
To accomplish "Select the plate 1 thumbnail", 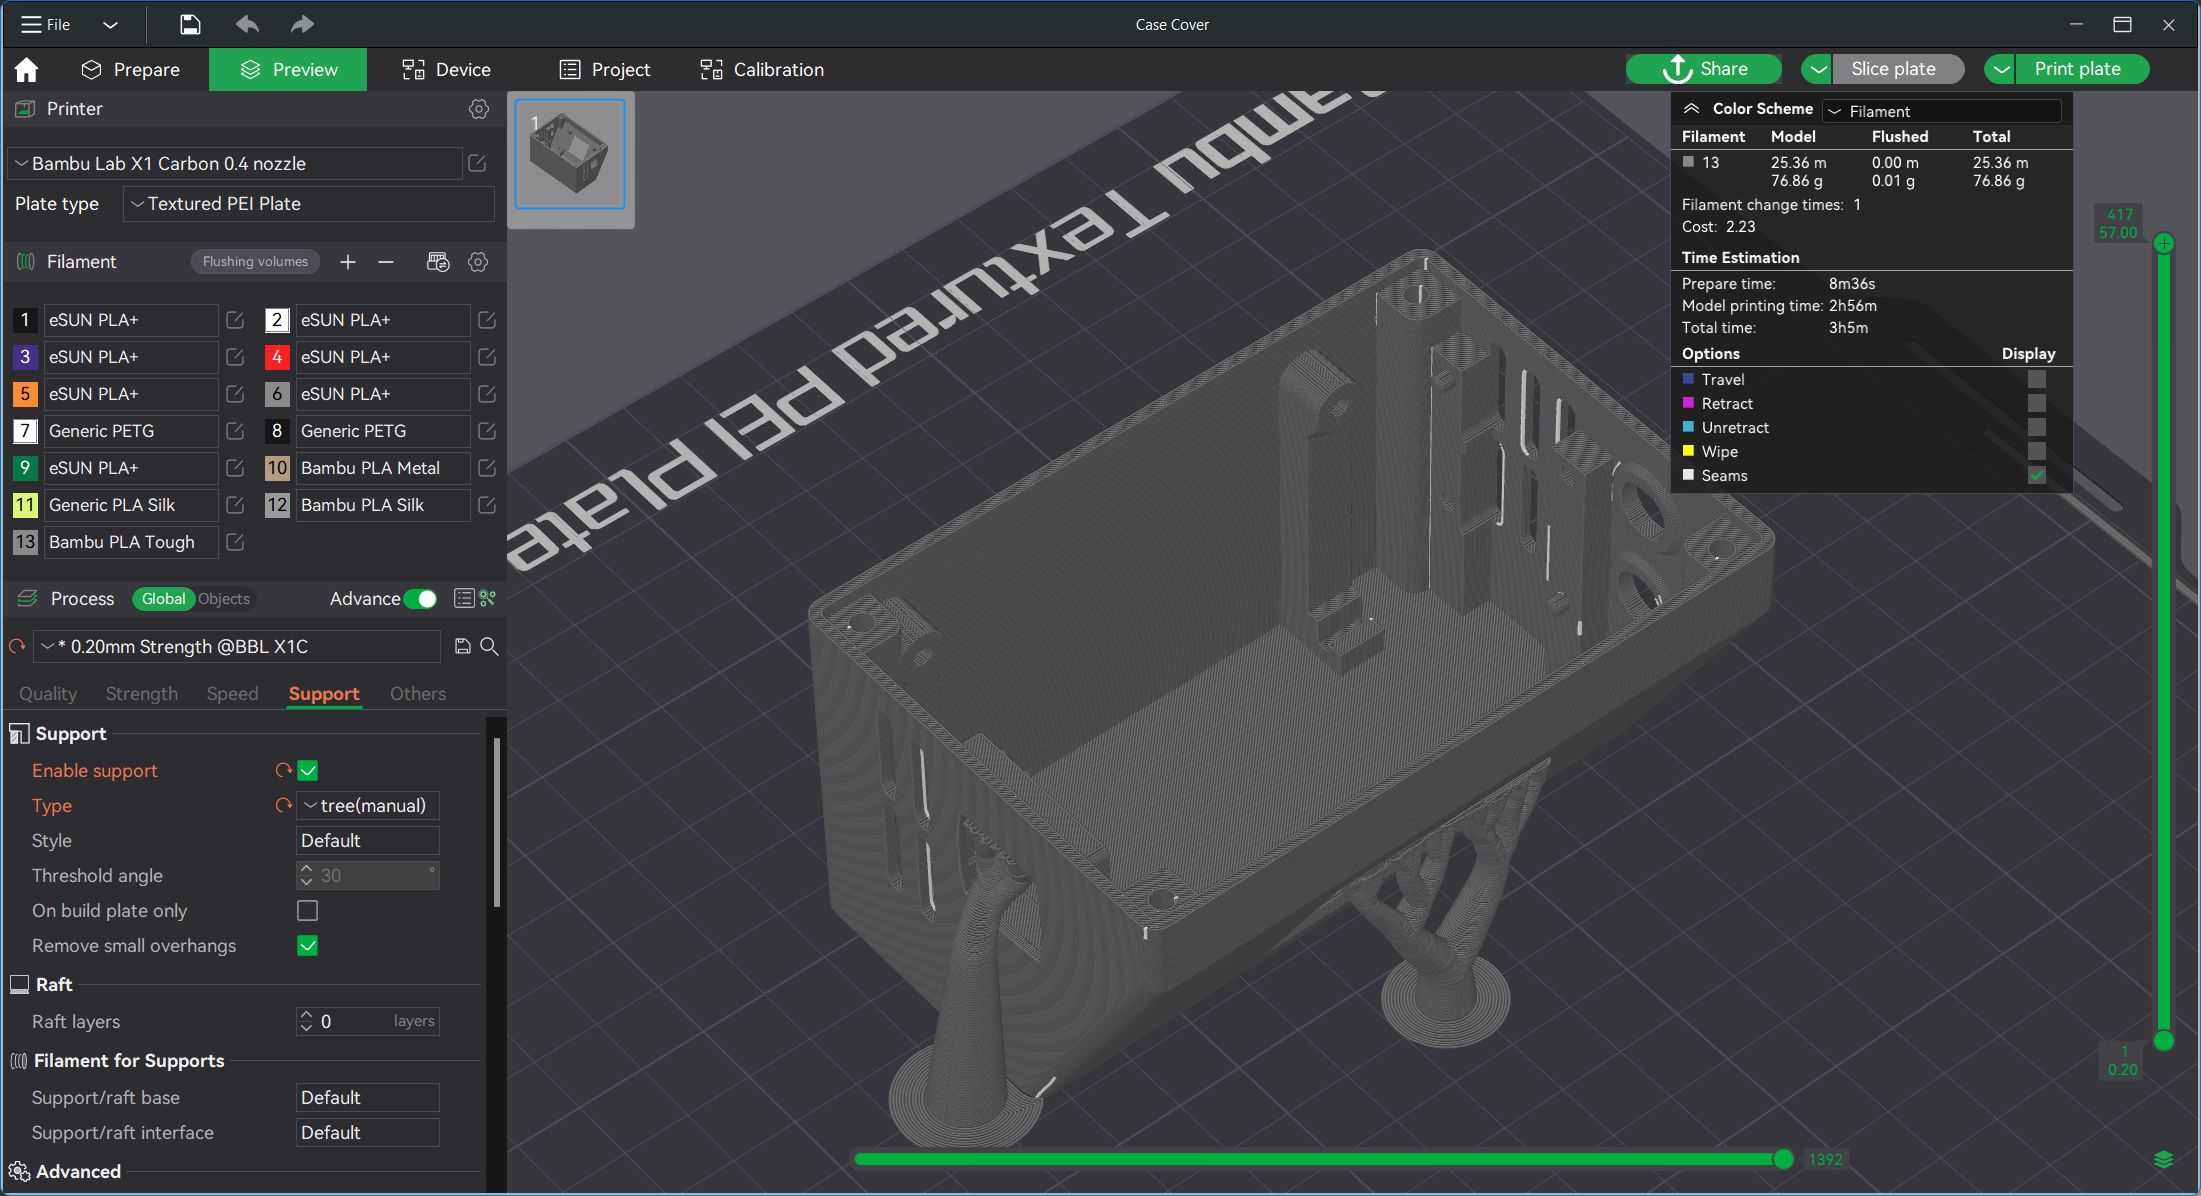I will (570, 154).
